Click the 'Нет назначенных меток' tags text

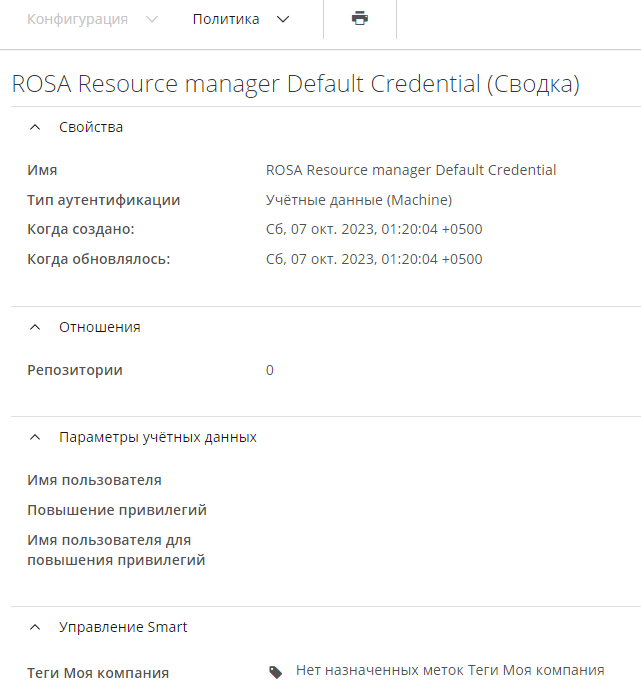point(450,670)
